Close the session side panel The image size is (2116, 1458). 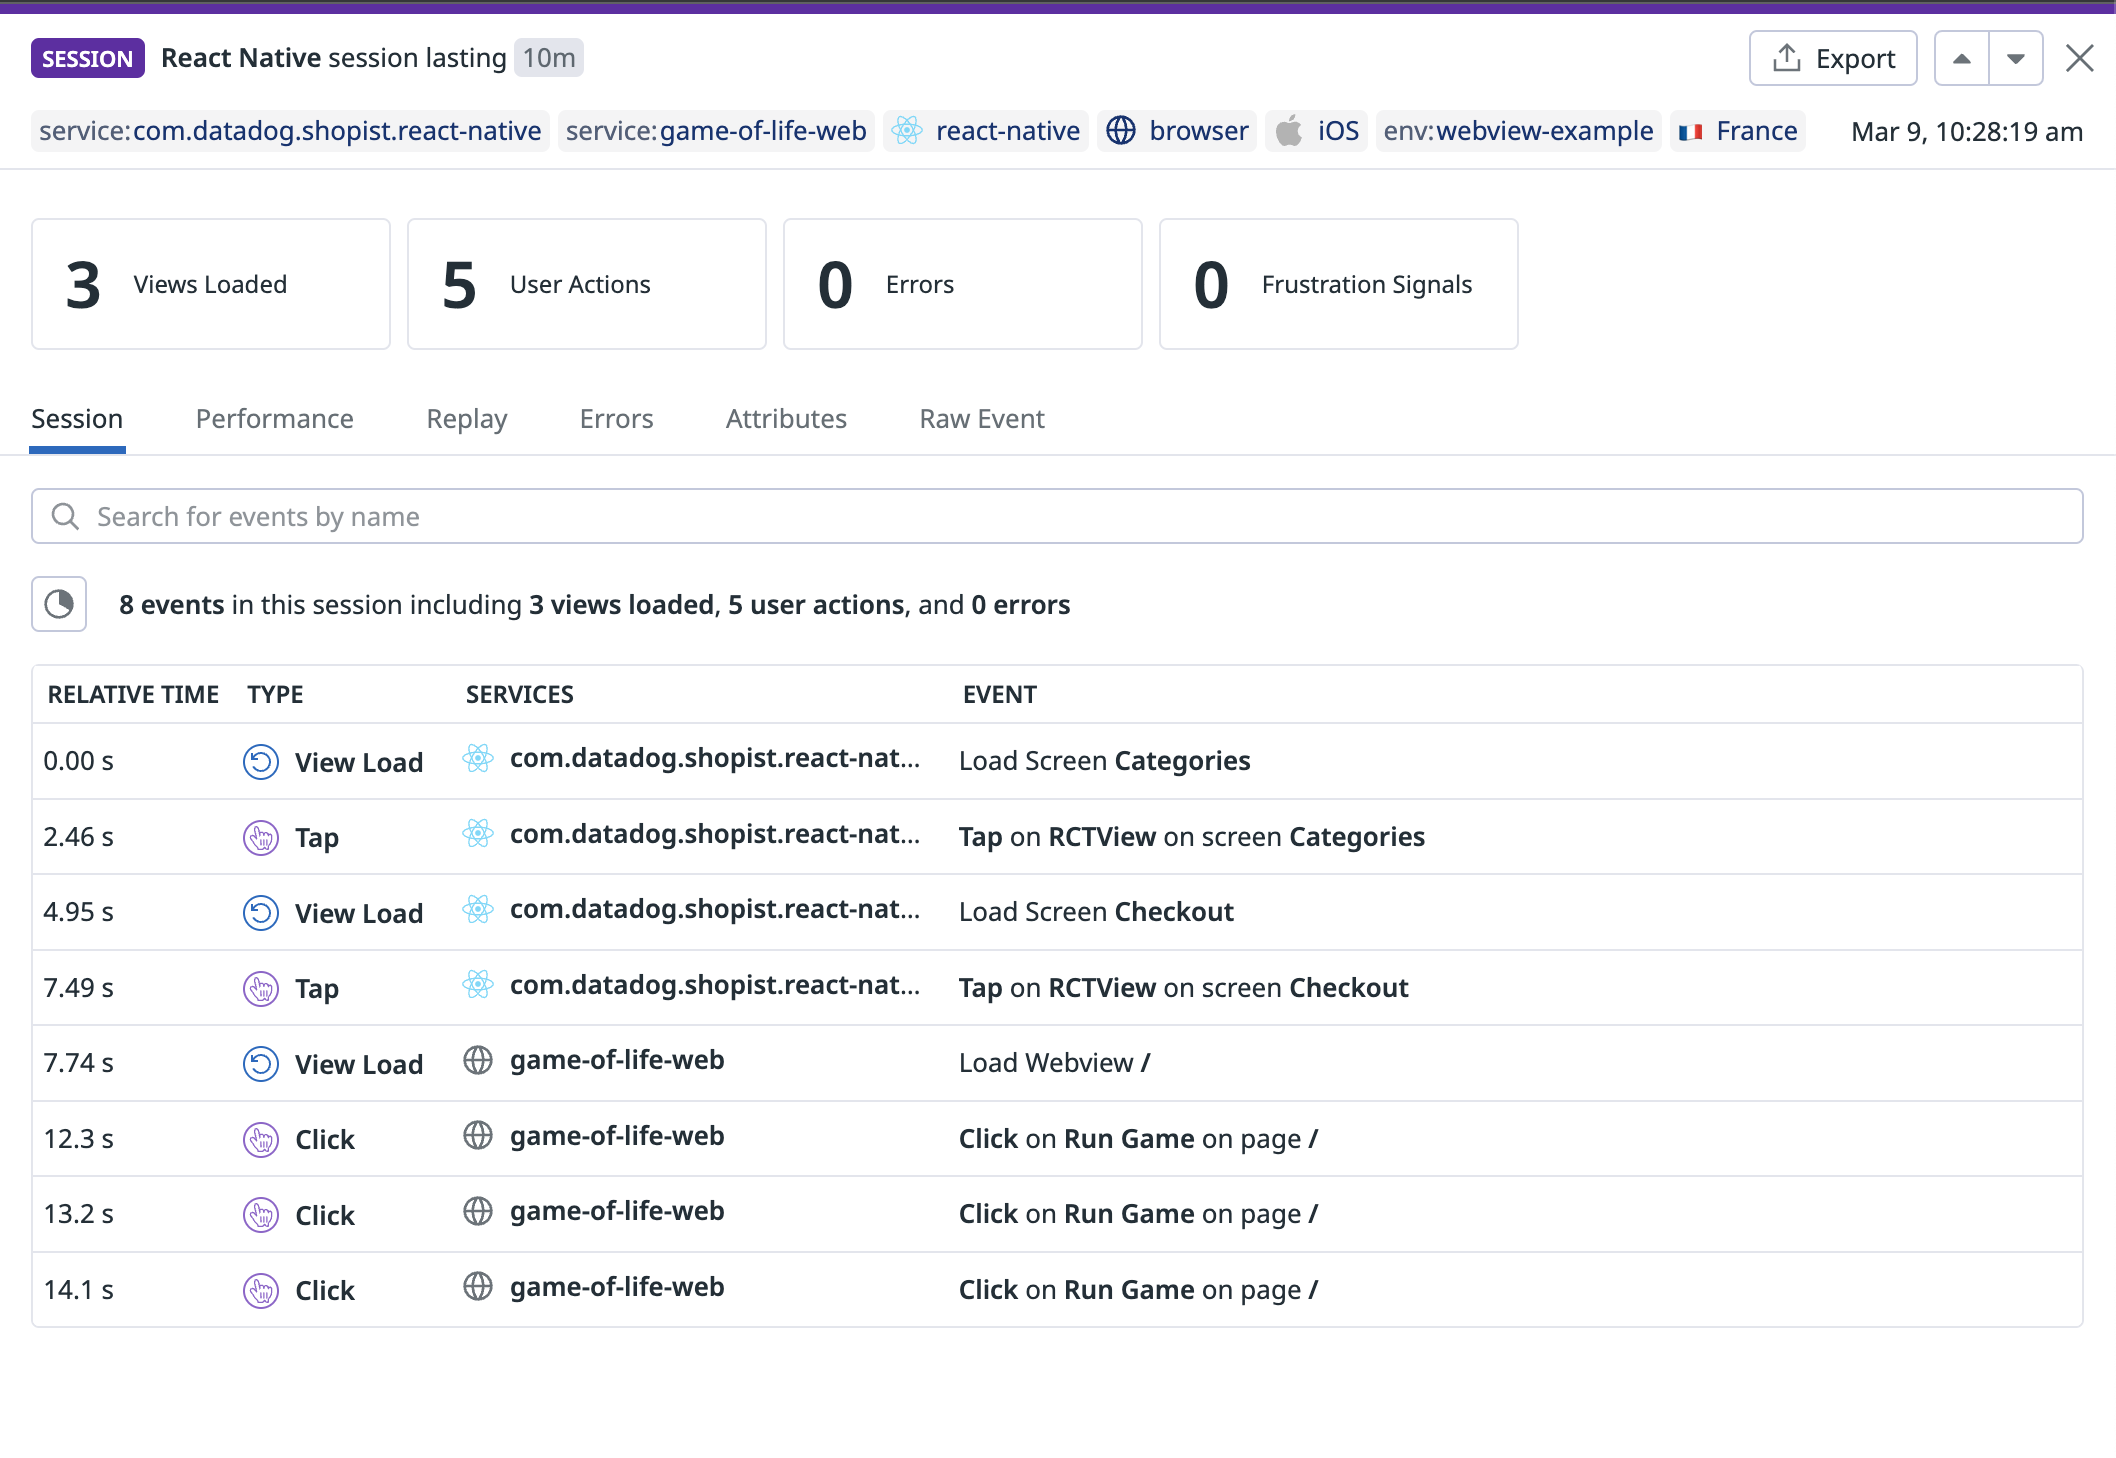[2080, 59]
